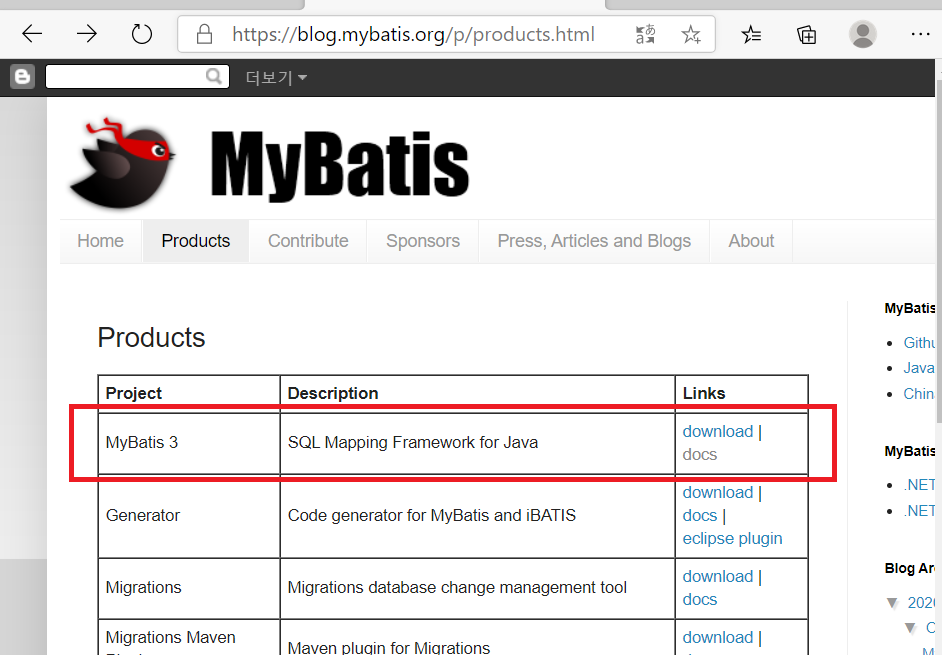
Task: Click Maven plugin for Migrations text
Action: point(389,648)
